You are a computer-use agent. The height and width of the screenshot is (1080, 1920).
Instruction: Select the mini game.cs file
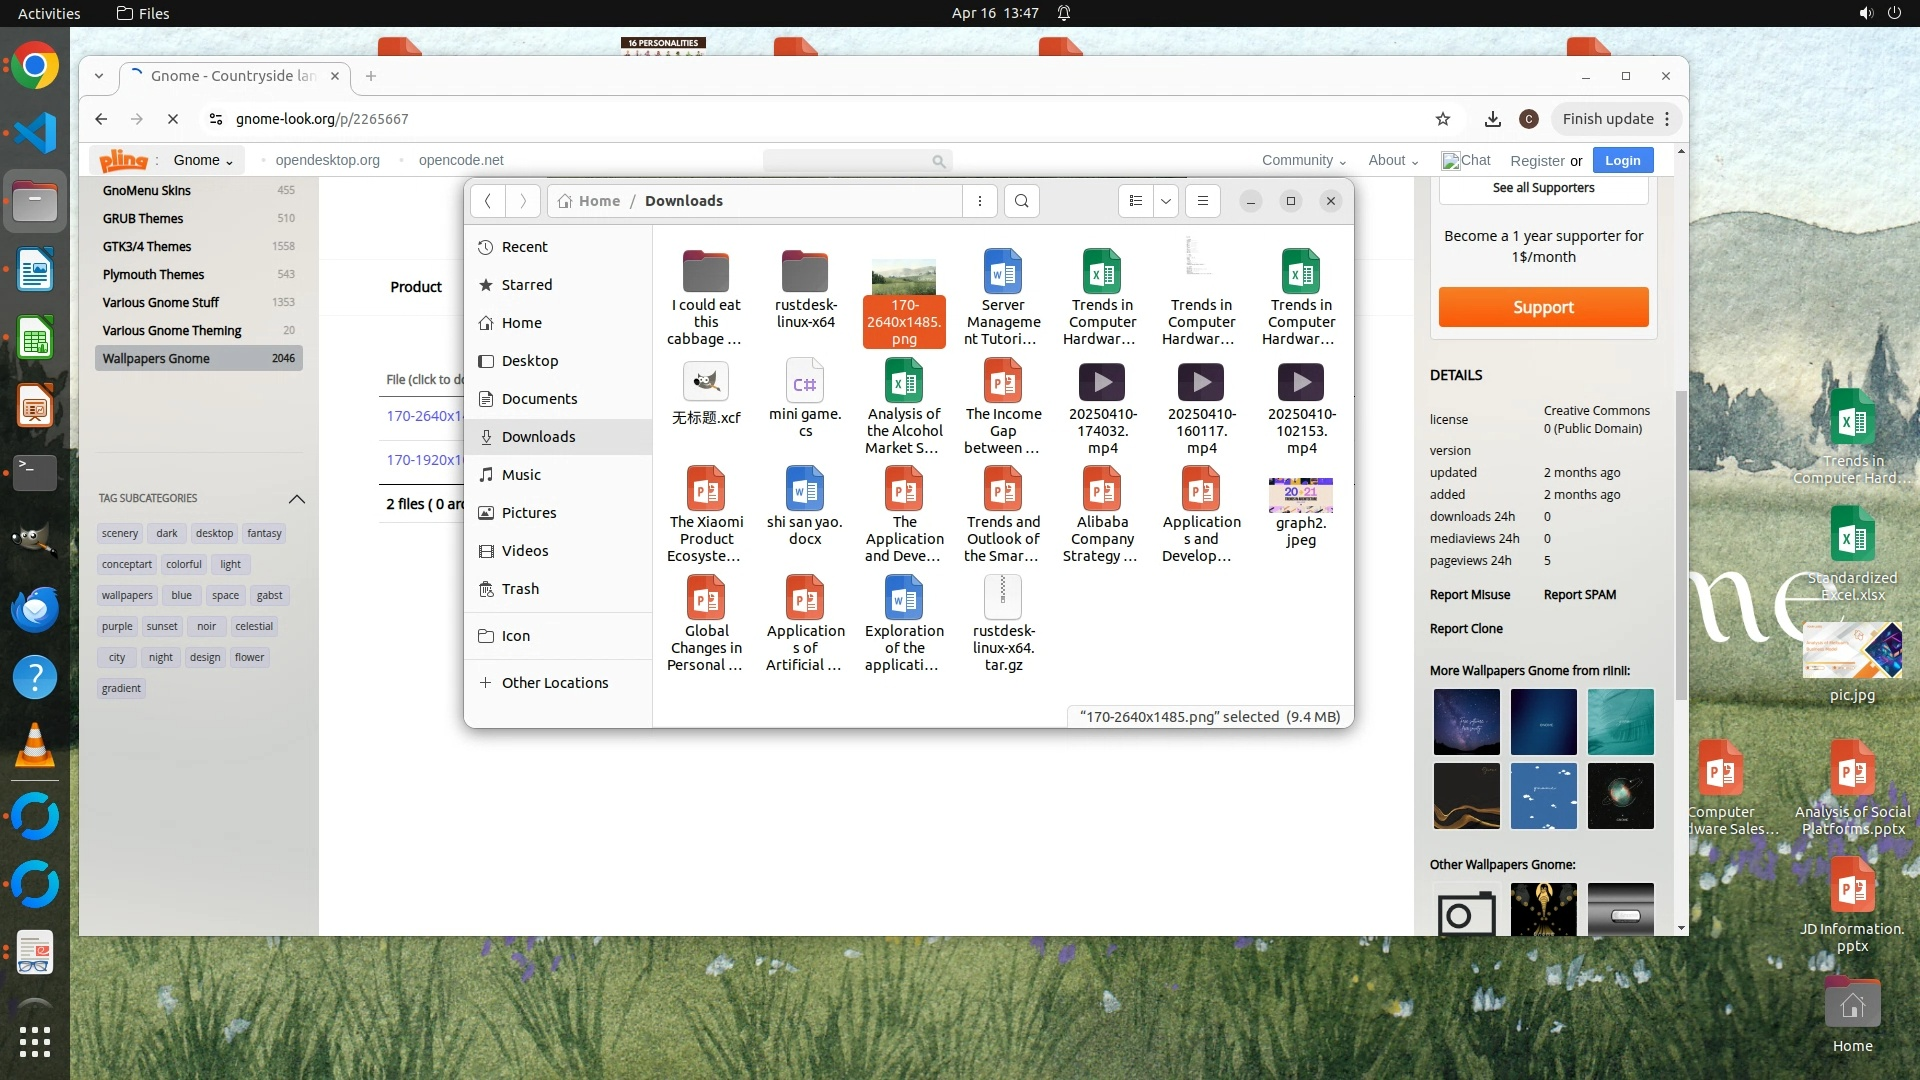[x=805, y=383]
